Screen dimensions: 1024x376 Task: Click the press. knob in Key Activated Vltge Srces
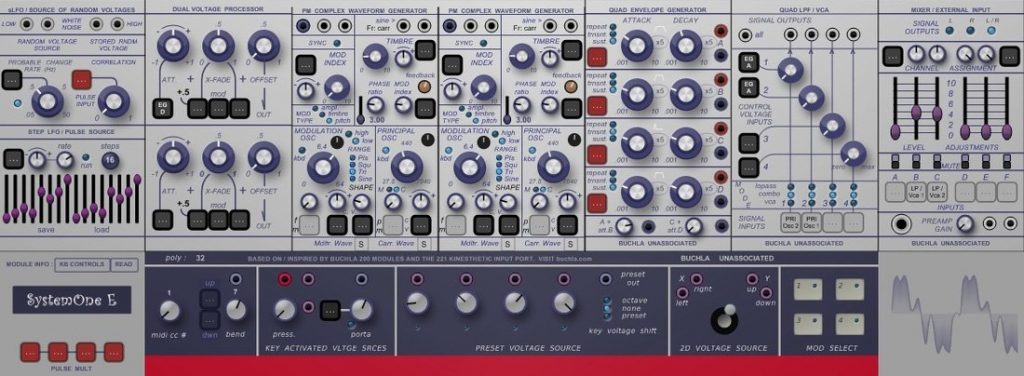(285, 309)
